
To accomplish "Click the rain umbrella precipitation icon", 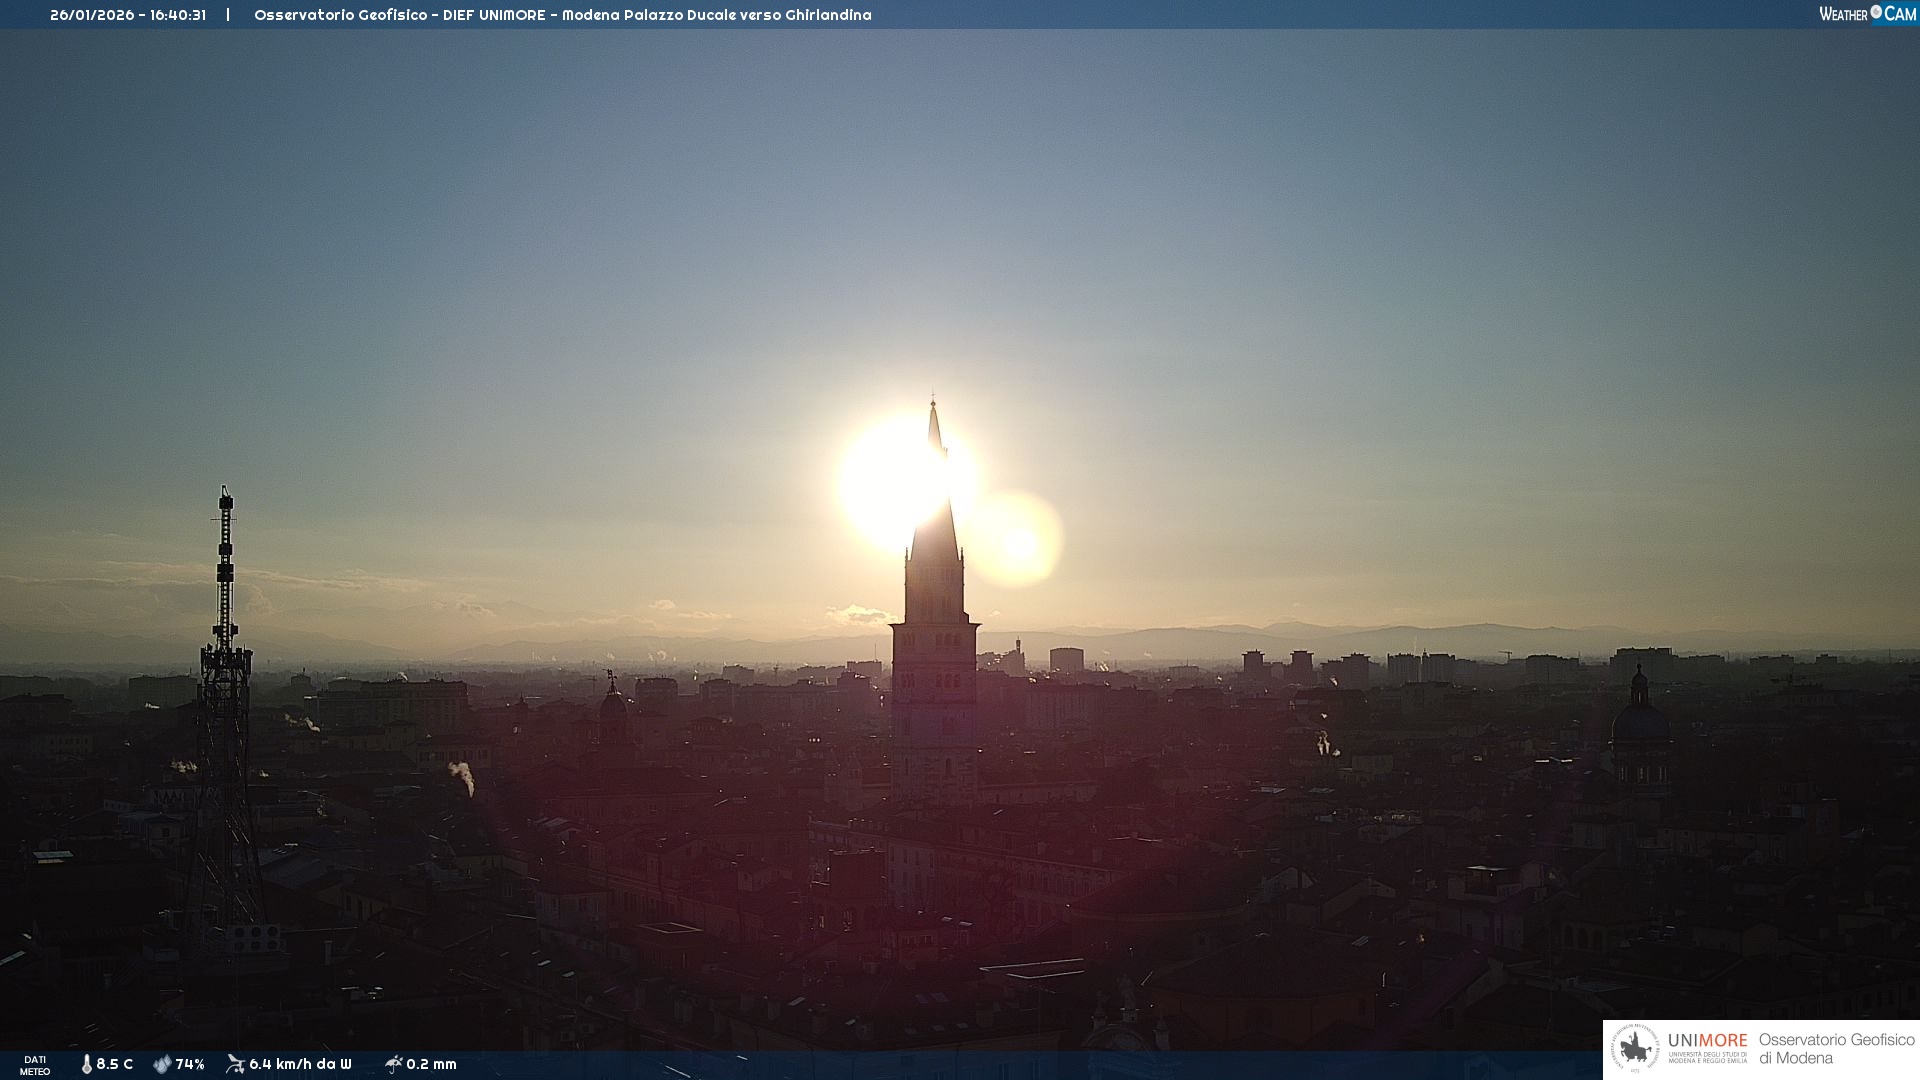I will pos(393,1064).
